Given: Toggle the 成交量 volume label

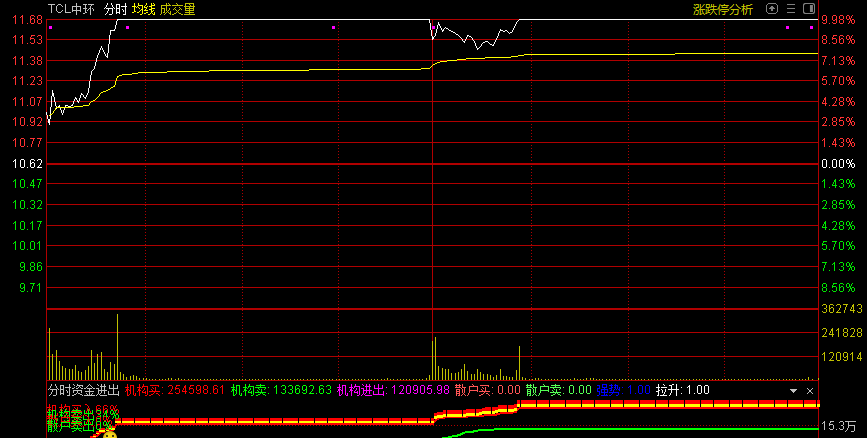Looking at the screenshot, I should tap(178, 9).
